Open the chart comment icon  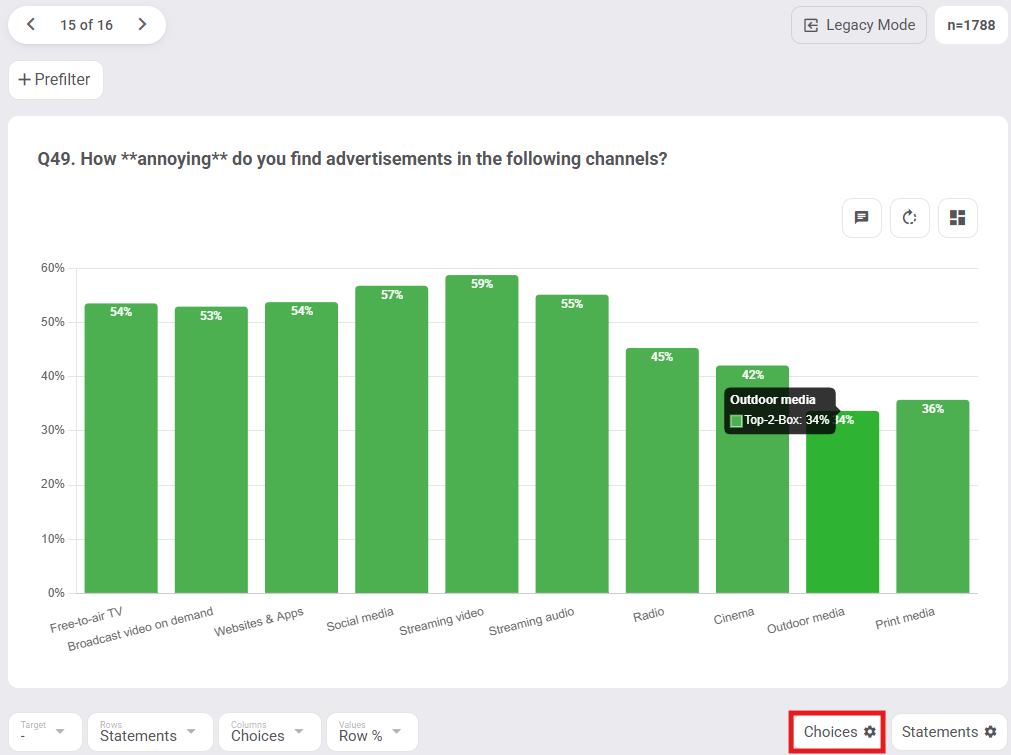pyautogui.click(x=861, y=218)
